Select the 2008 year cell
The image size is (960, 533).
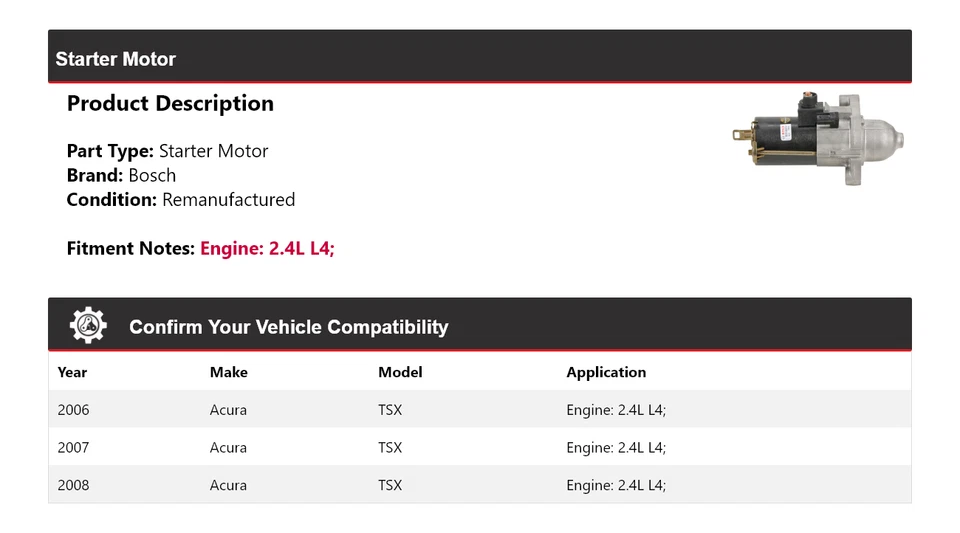tap(73, 485)
